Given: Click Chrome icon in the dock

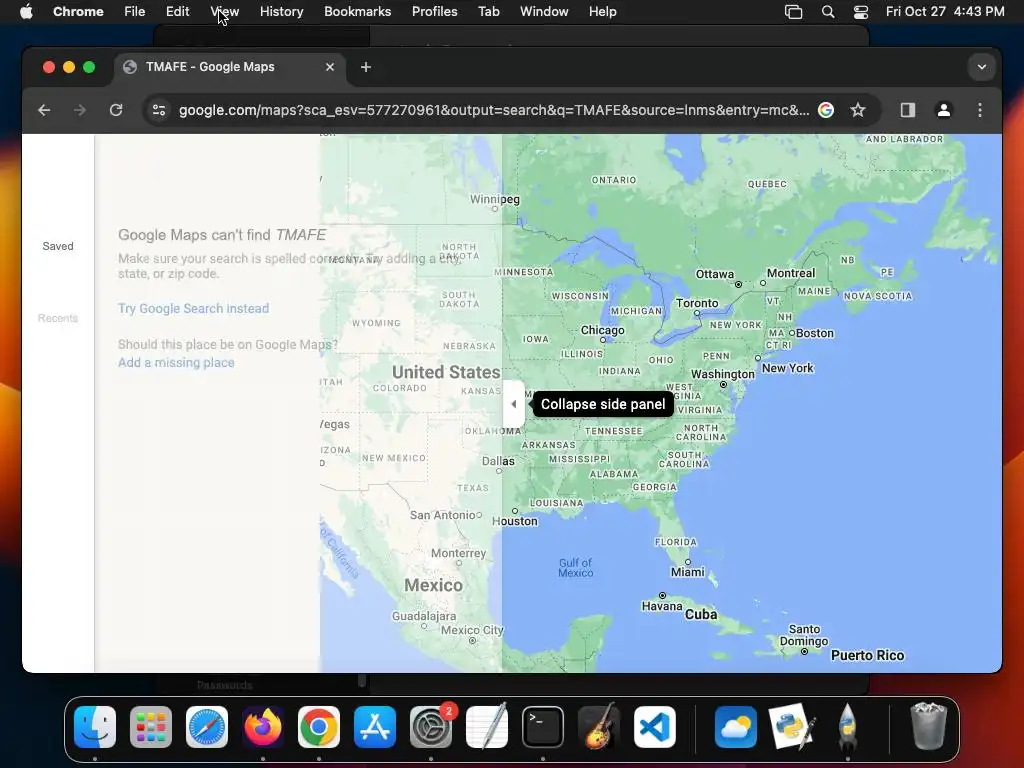Looking at the screenshot, I should (319, 727).
